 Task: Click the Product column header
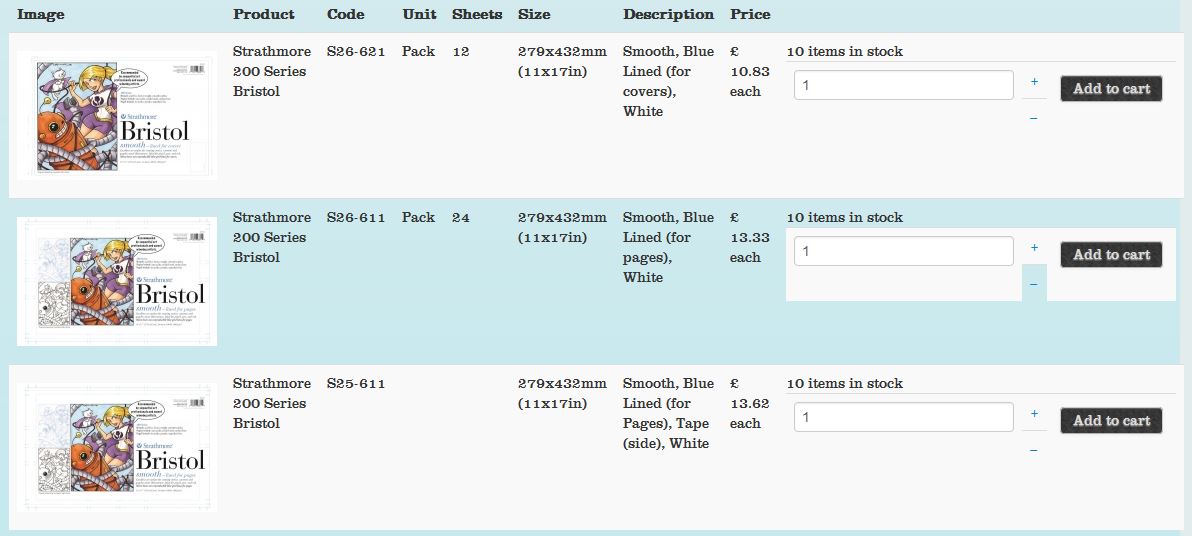click(264, 14)
